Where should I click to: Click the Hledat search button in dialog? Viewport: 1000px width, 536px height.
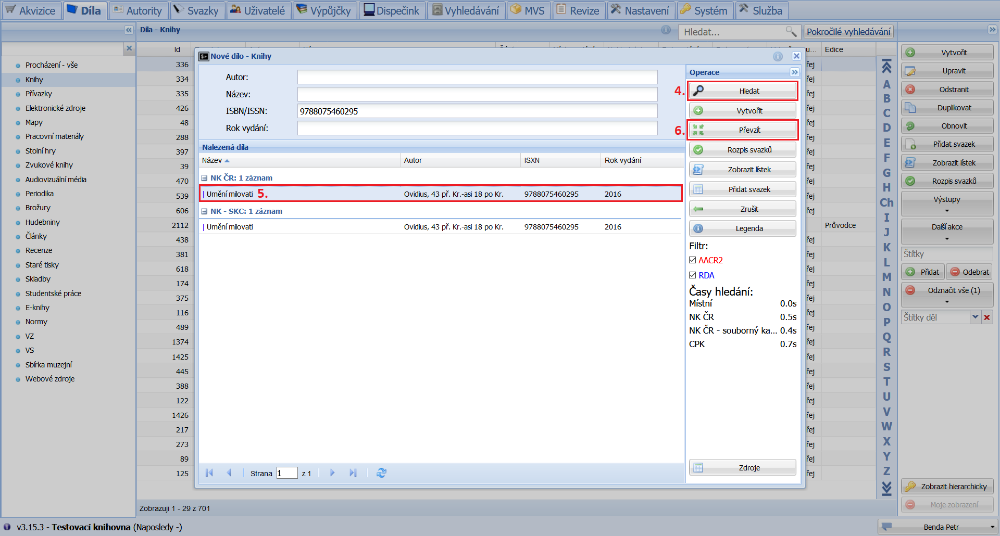coord(742,91)
